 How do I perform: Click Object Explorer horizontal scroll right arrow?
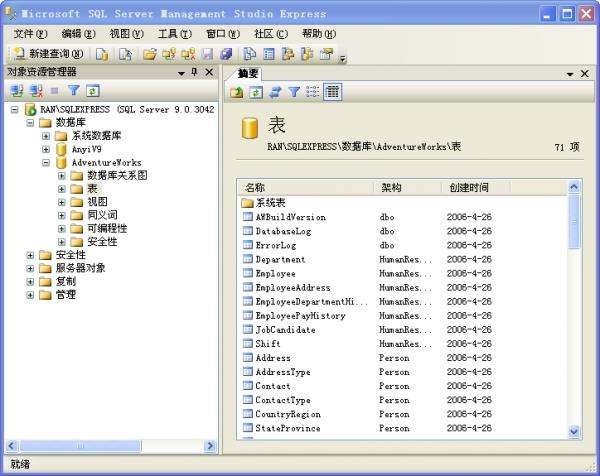pos(210,446)
